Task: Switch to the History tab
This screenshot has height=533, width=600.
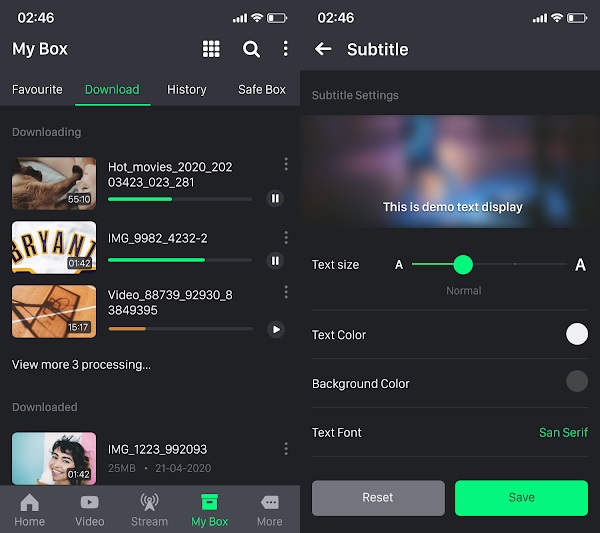Action: pyautogui.click(x=187, y=90)
